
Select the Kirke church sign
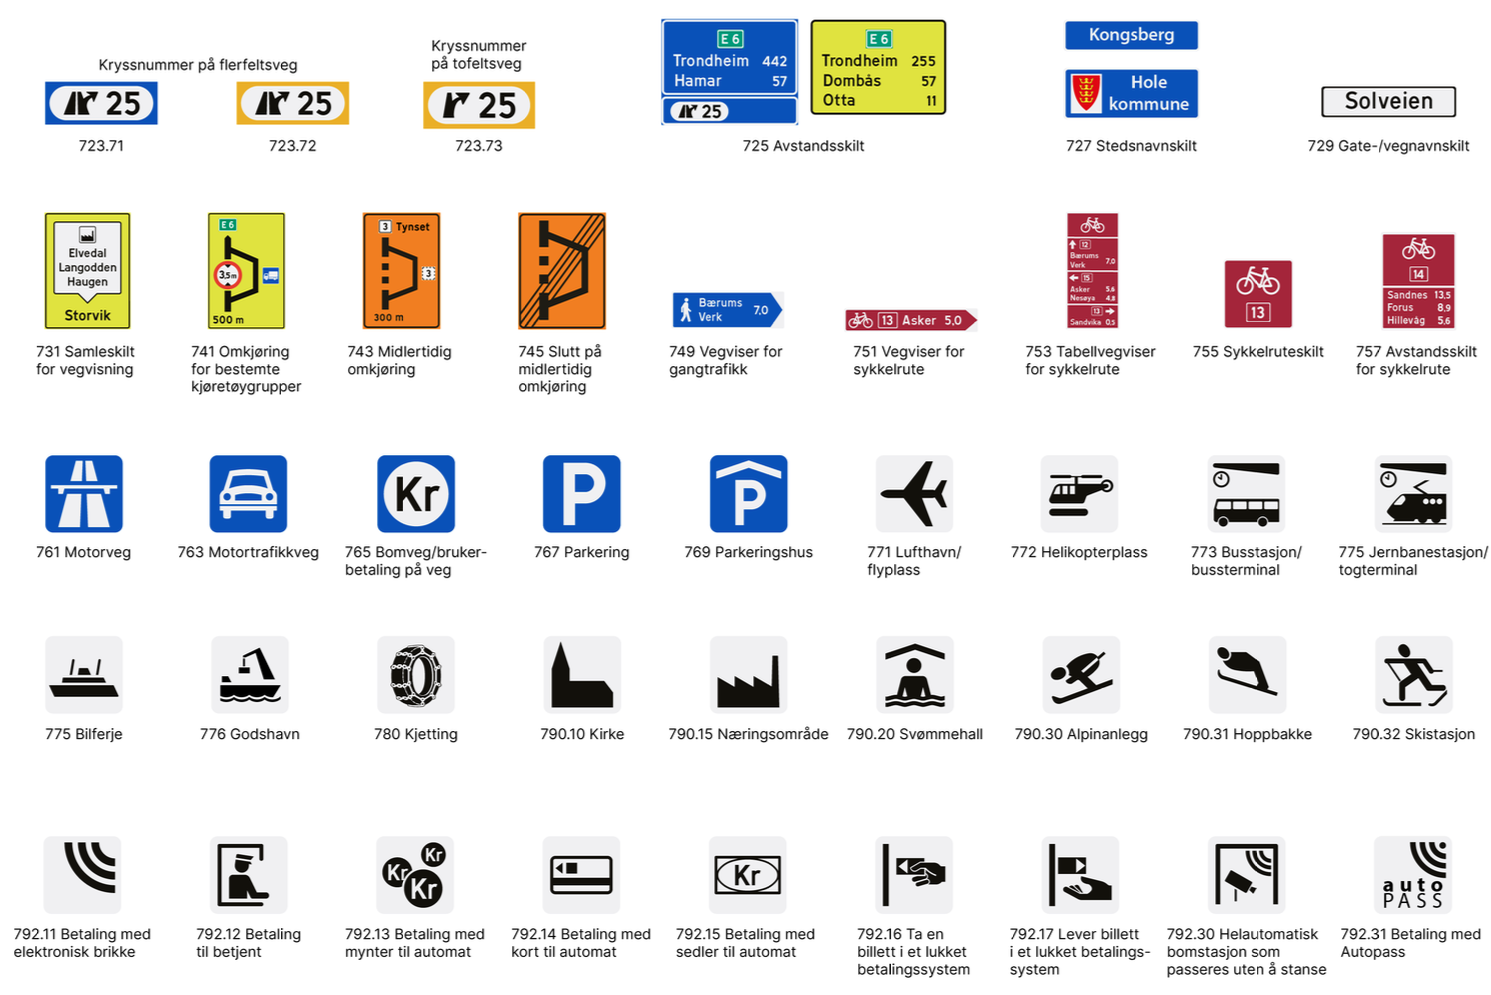coord(582,675)
